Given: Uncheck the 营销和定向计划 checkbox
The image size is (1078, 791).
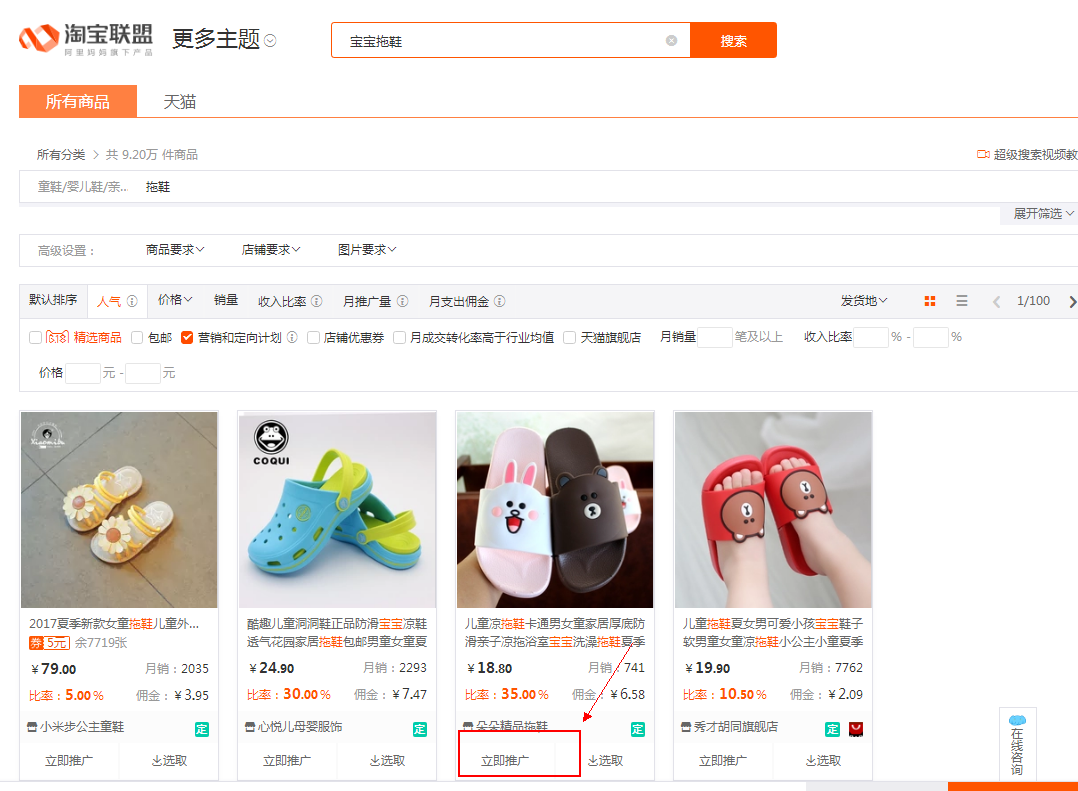Looking at the screenshot, I should pos(186,337).
